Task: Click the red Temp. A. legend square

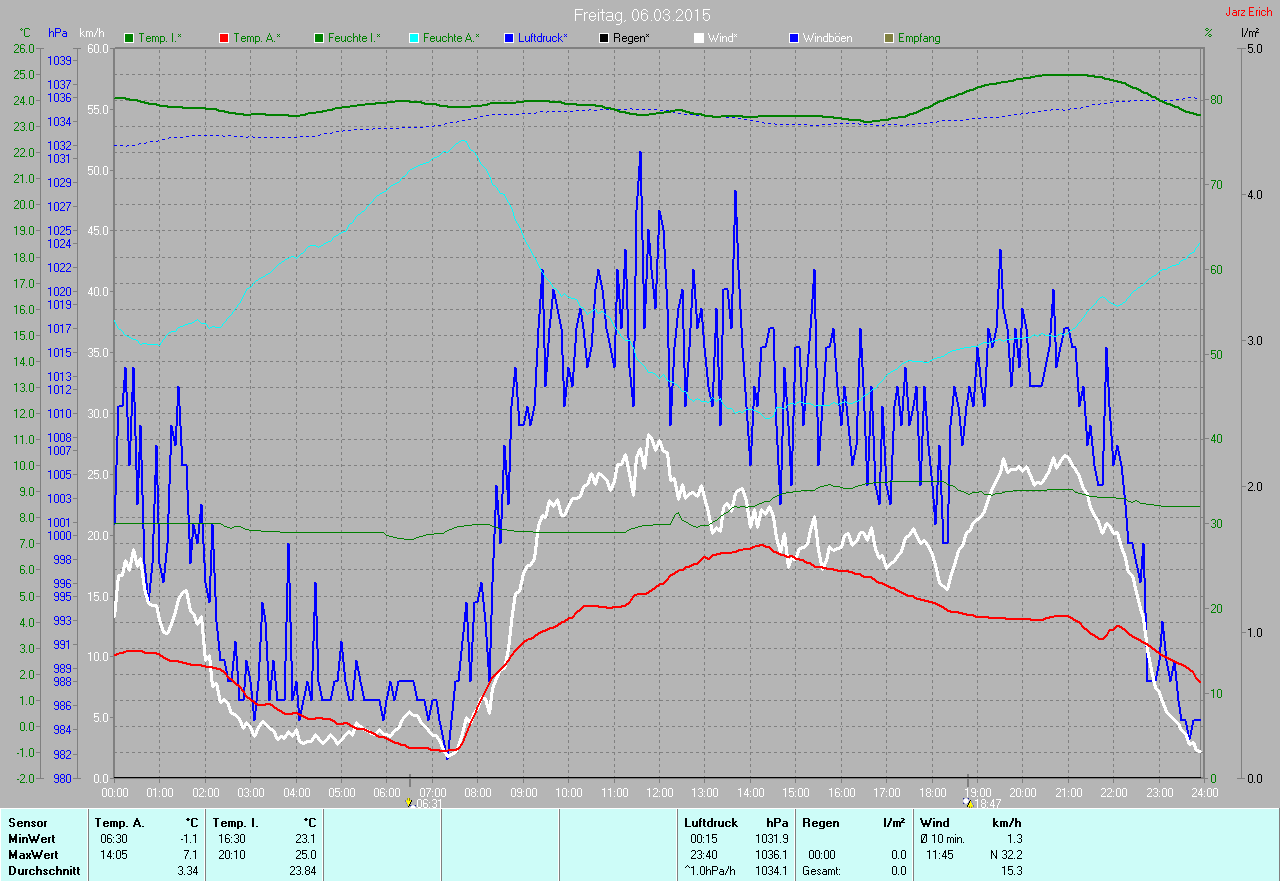Action: click(x=224, y=38)
